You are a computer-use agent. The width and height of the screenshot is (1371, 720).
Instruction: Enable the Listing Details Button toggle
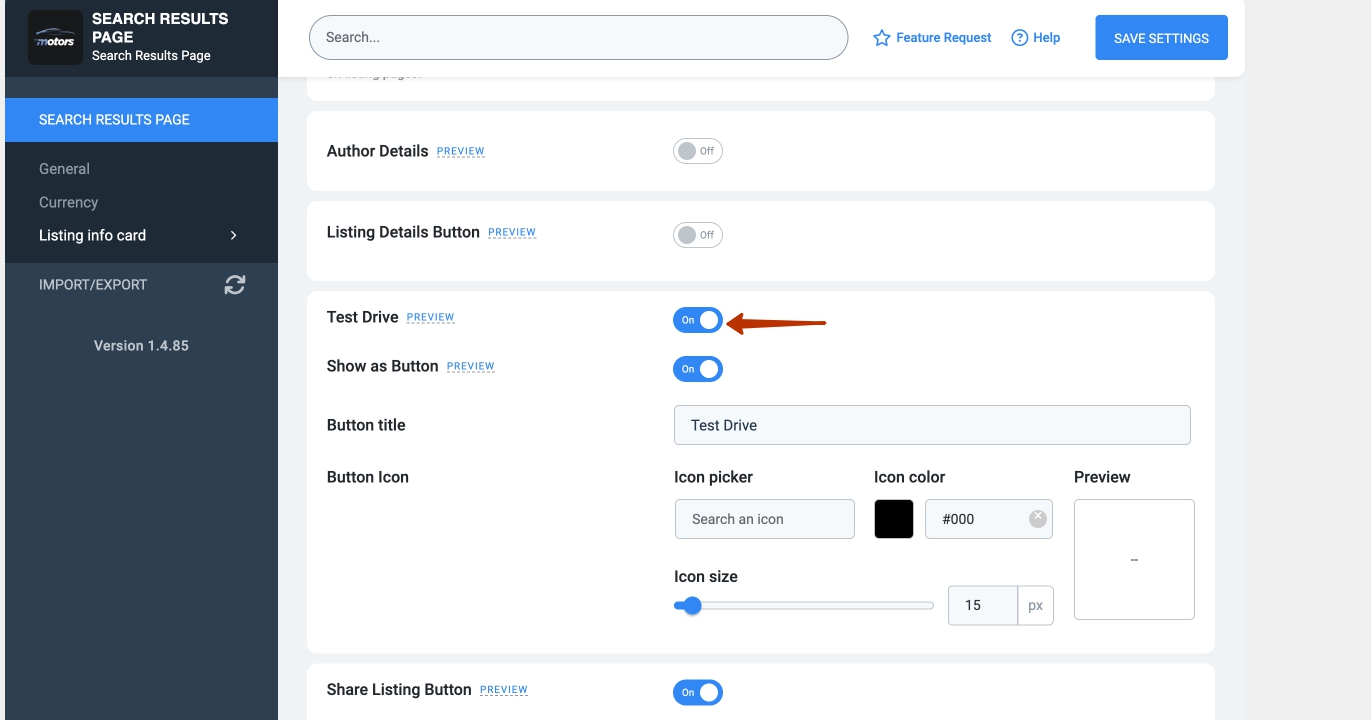click(697, 235)
